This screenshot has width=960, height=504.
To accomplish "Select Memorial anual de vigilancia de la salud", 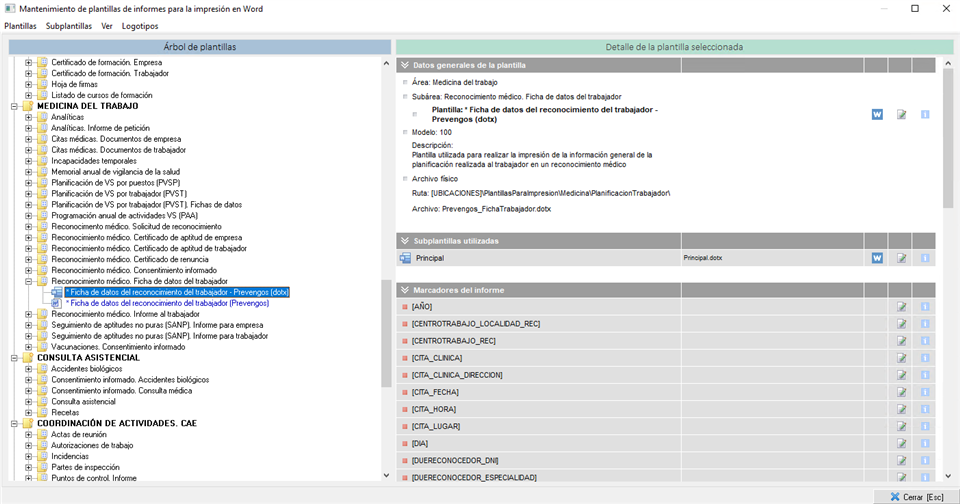I will 115,172.
